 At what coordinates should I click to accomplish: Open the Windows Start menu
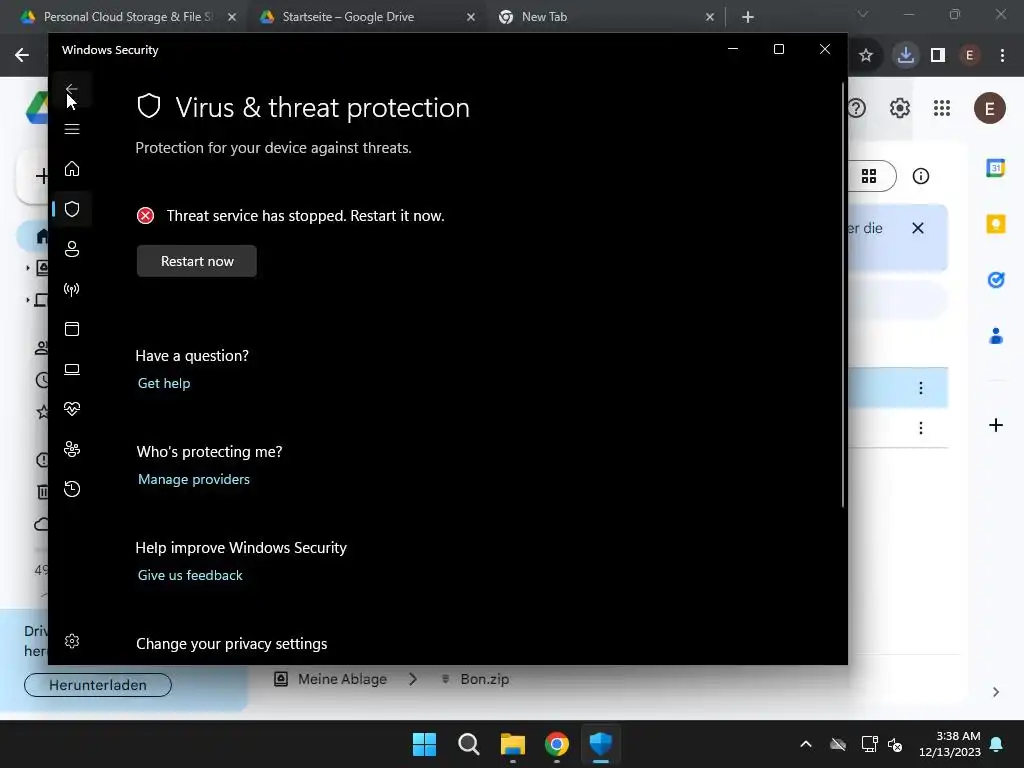point(424,744)
